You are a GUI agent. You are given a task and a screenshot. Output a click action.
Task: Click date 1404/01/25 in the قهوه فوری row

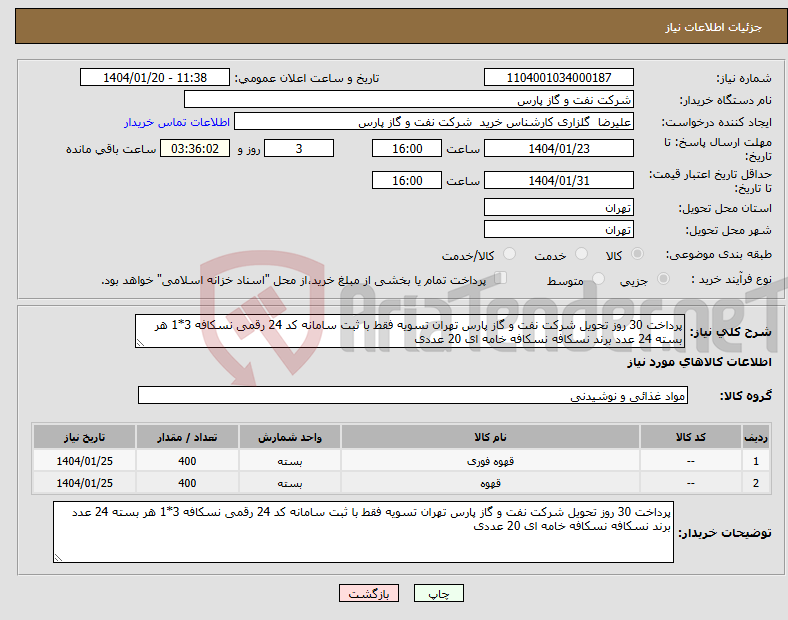pyautogui.click(x=84, y=461)
